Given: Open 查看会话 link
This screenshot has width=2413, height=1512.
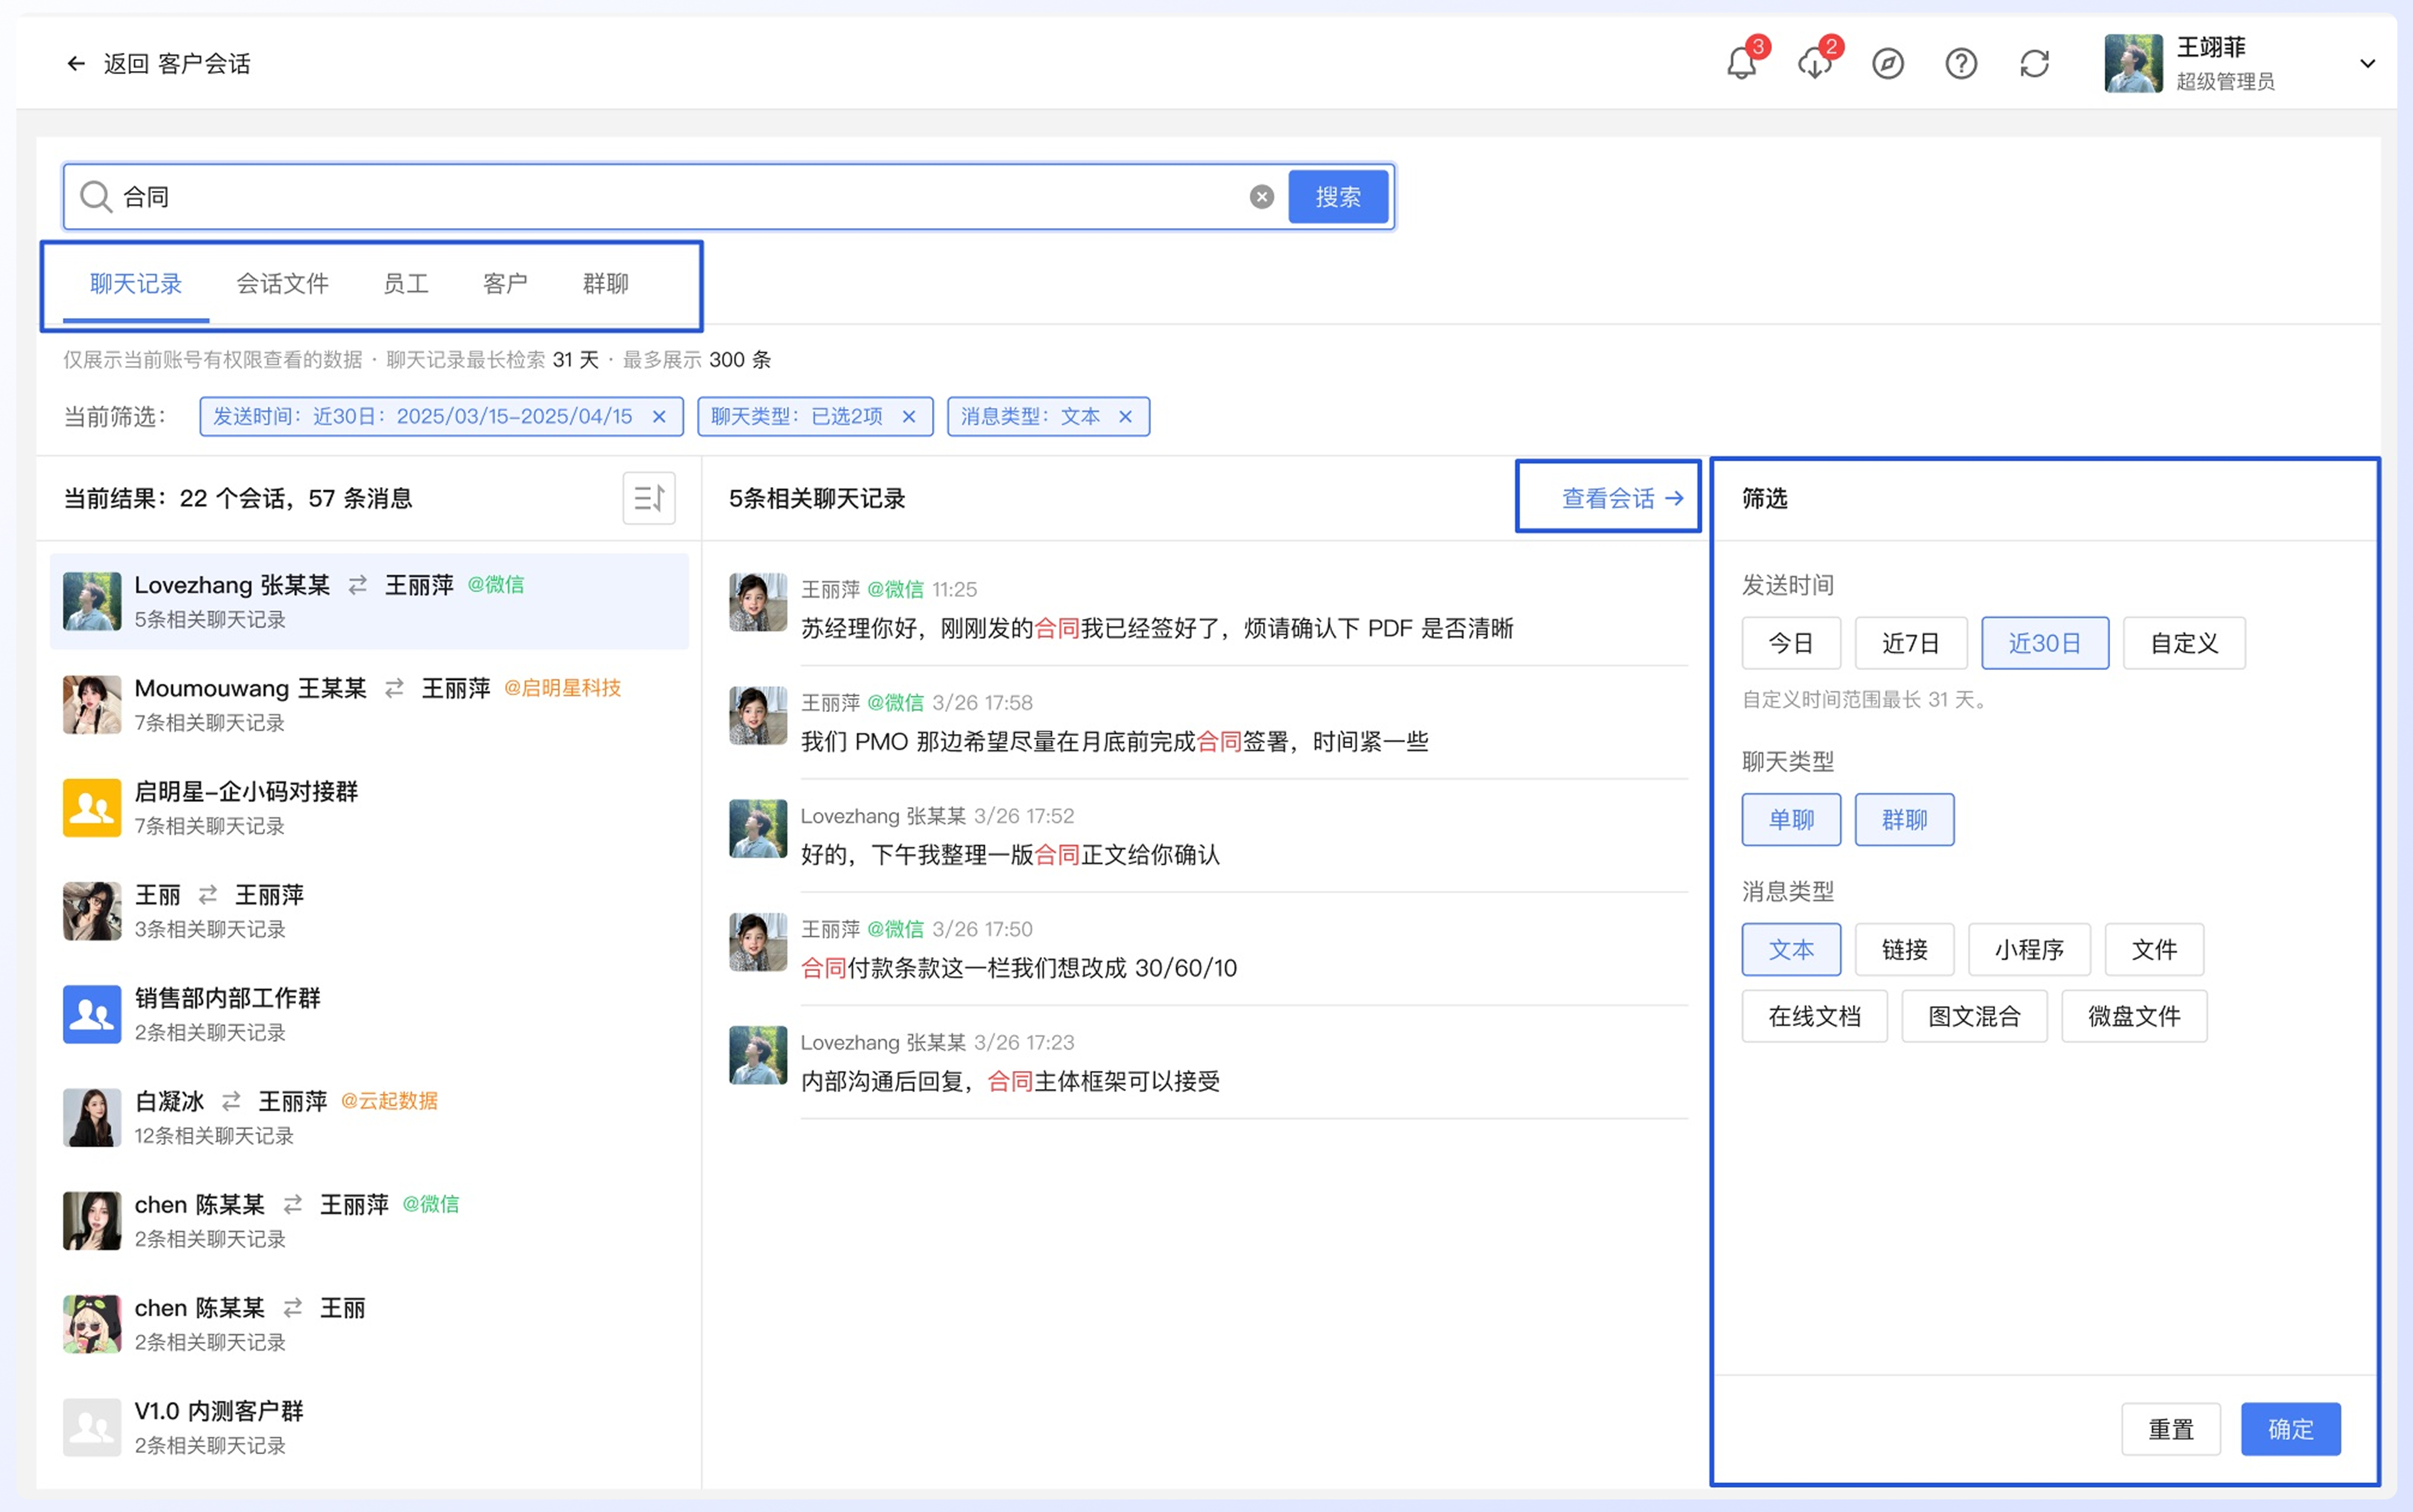Looking at the screenshot, I should click(1622, 498).
